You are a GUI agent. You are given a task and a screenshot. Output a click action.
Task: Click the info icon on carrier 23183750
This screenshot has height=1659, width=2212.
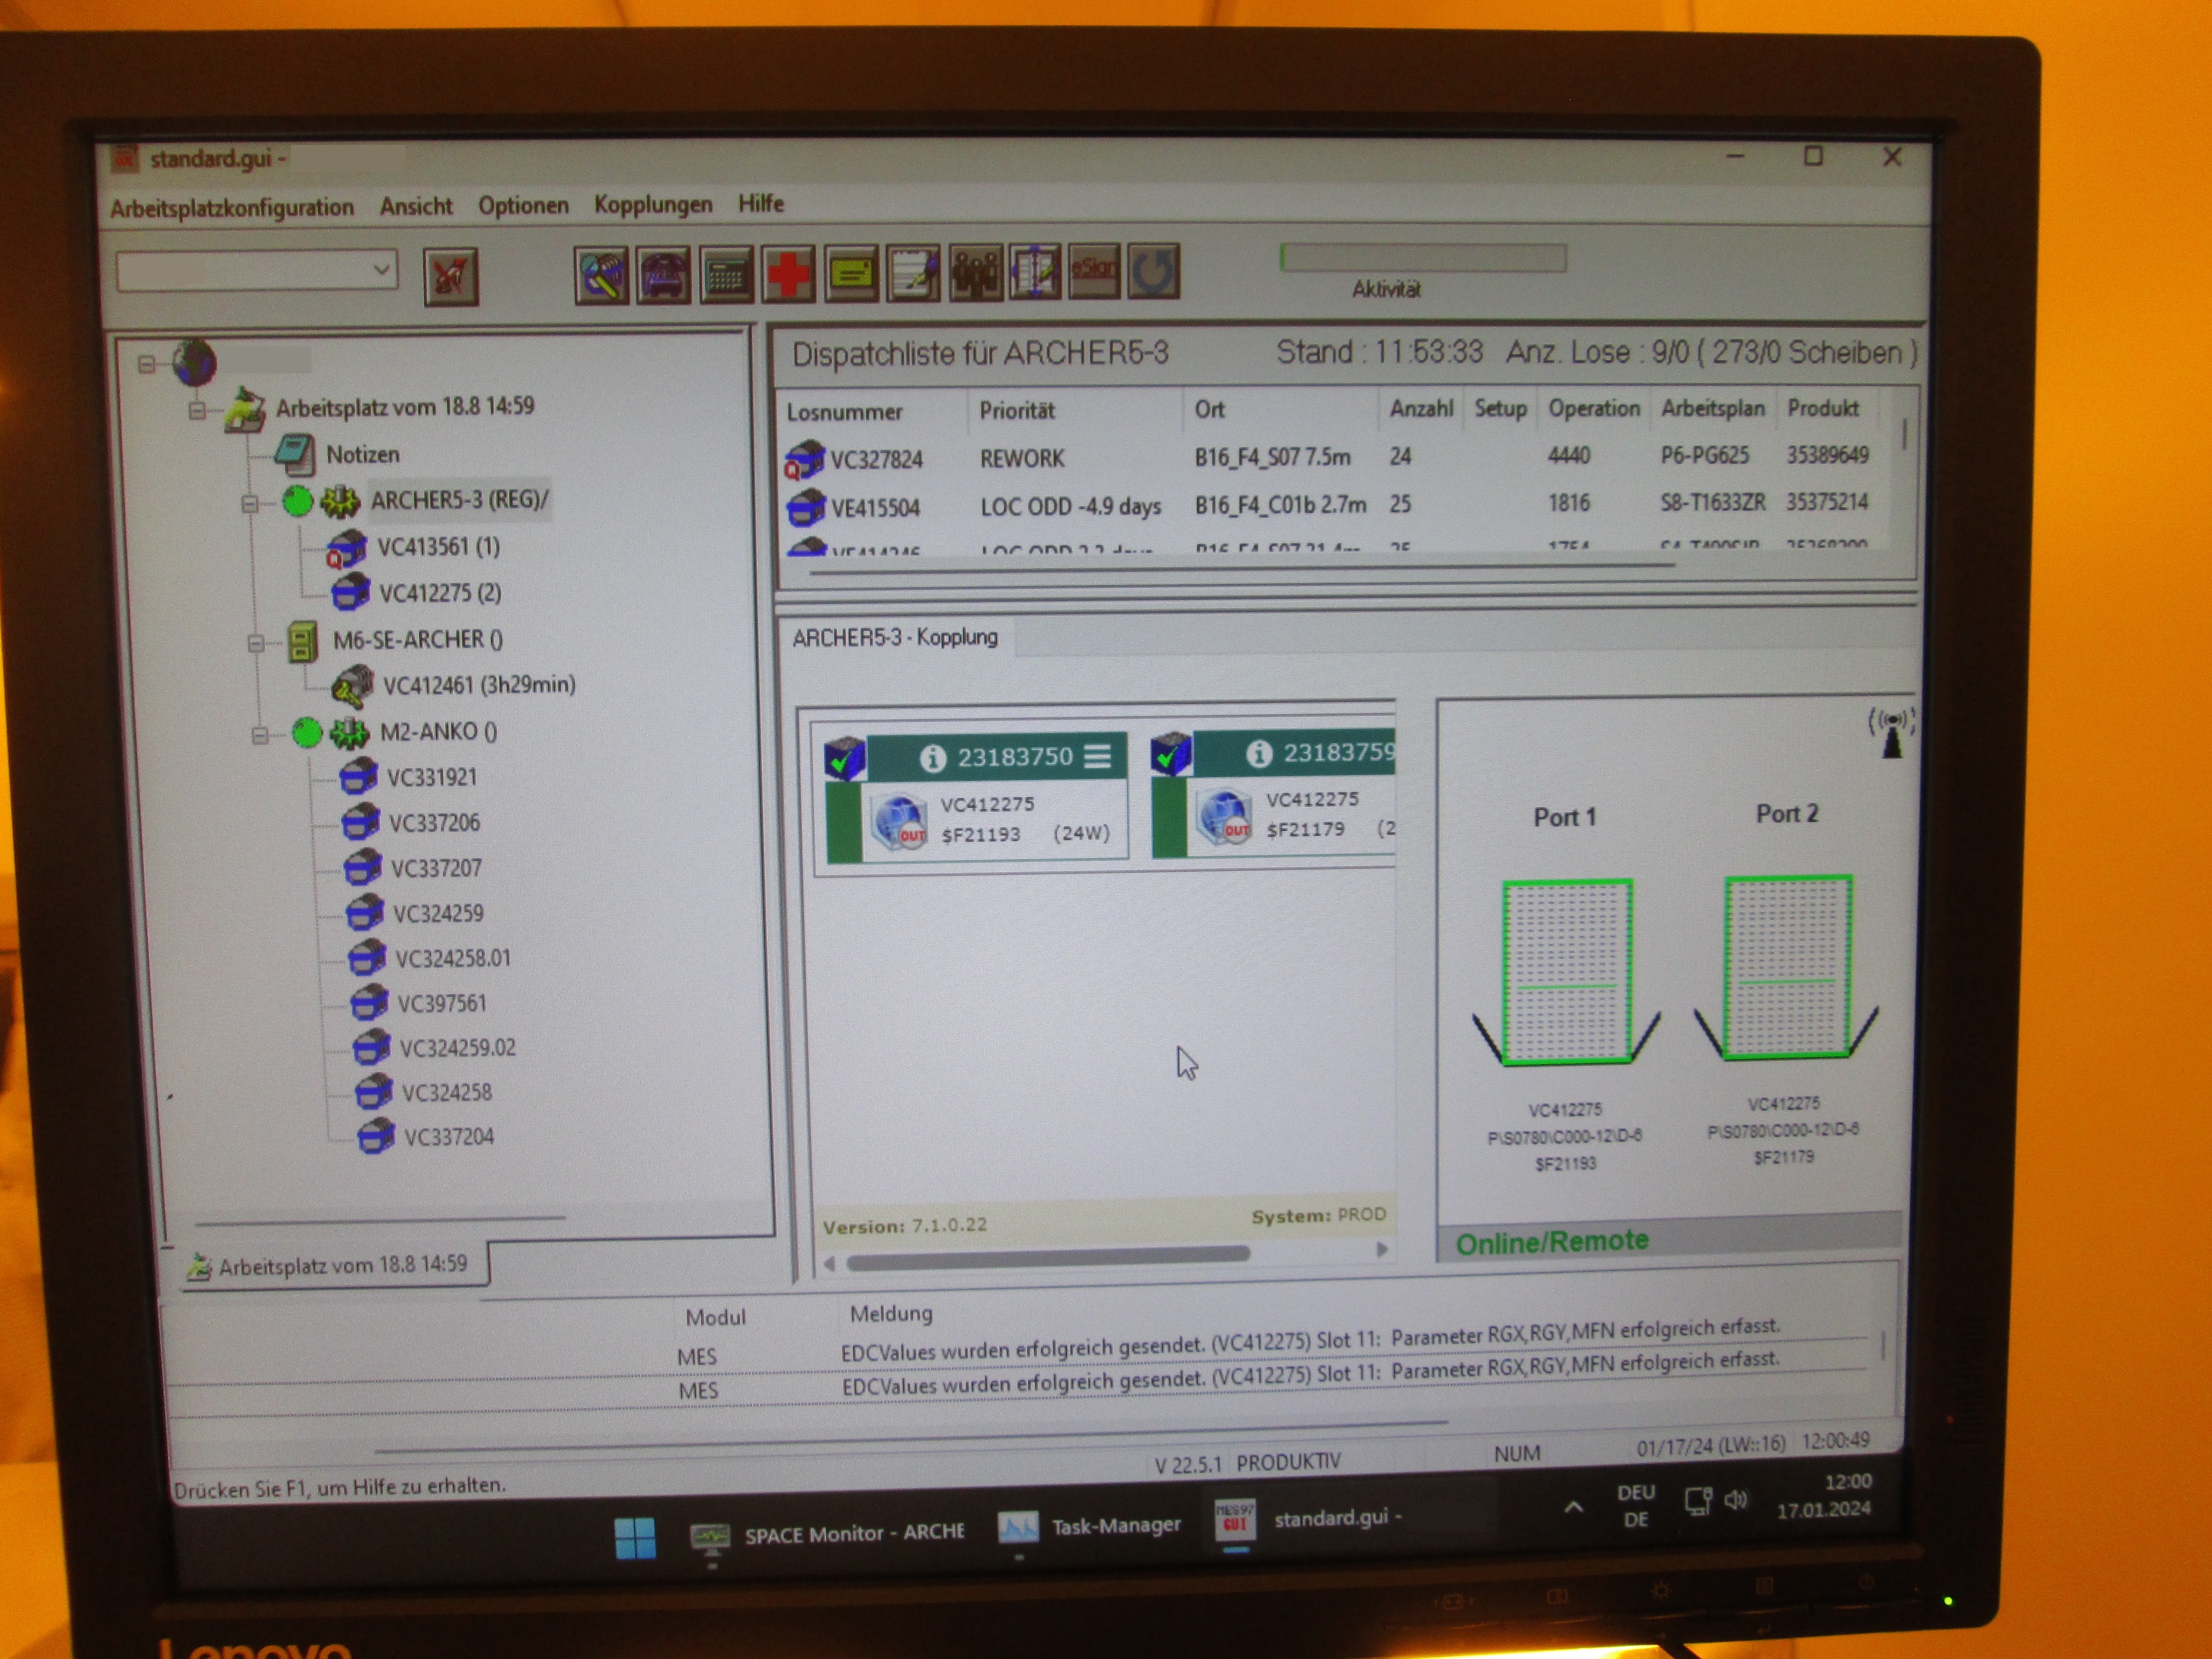coord(932,759)
